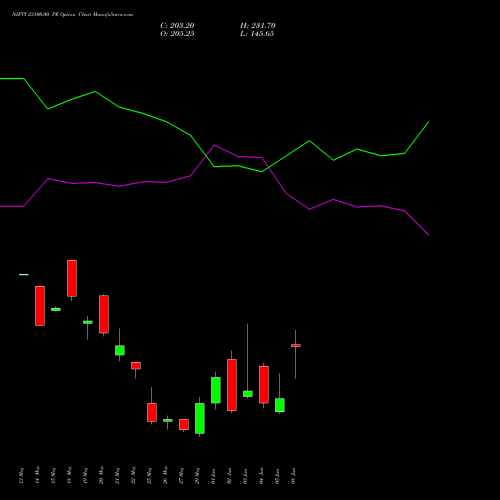Viewport: 500px width, 500px height.
Task: Click the open value O: 205.25
Action: [x=177, y=34]
